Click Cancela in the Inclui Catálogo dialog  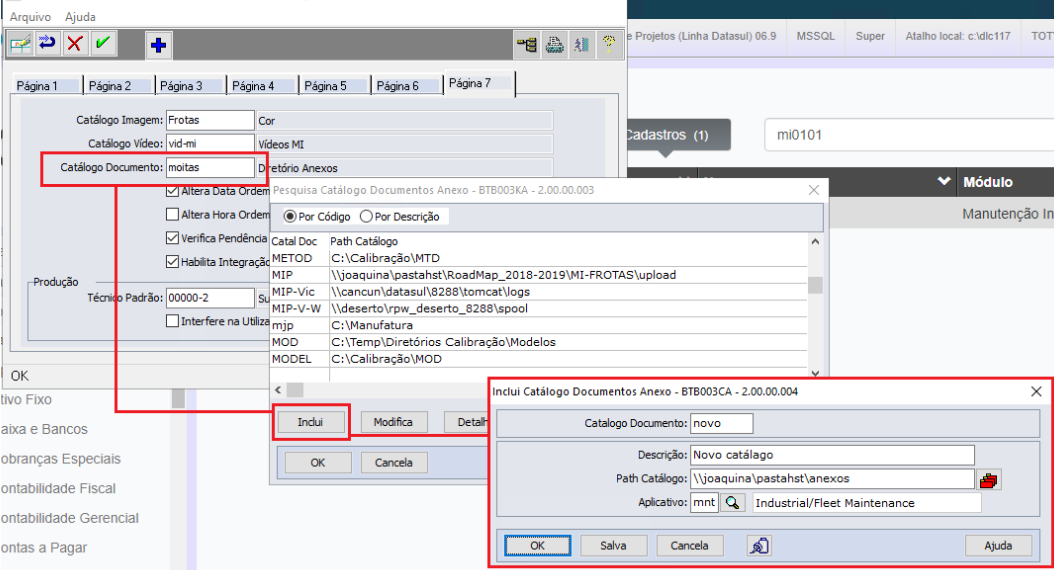(x=690, y=545)
